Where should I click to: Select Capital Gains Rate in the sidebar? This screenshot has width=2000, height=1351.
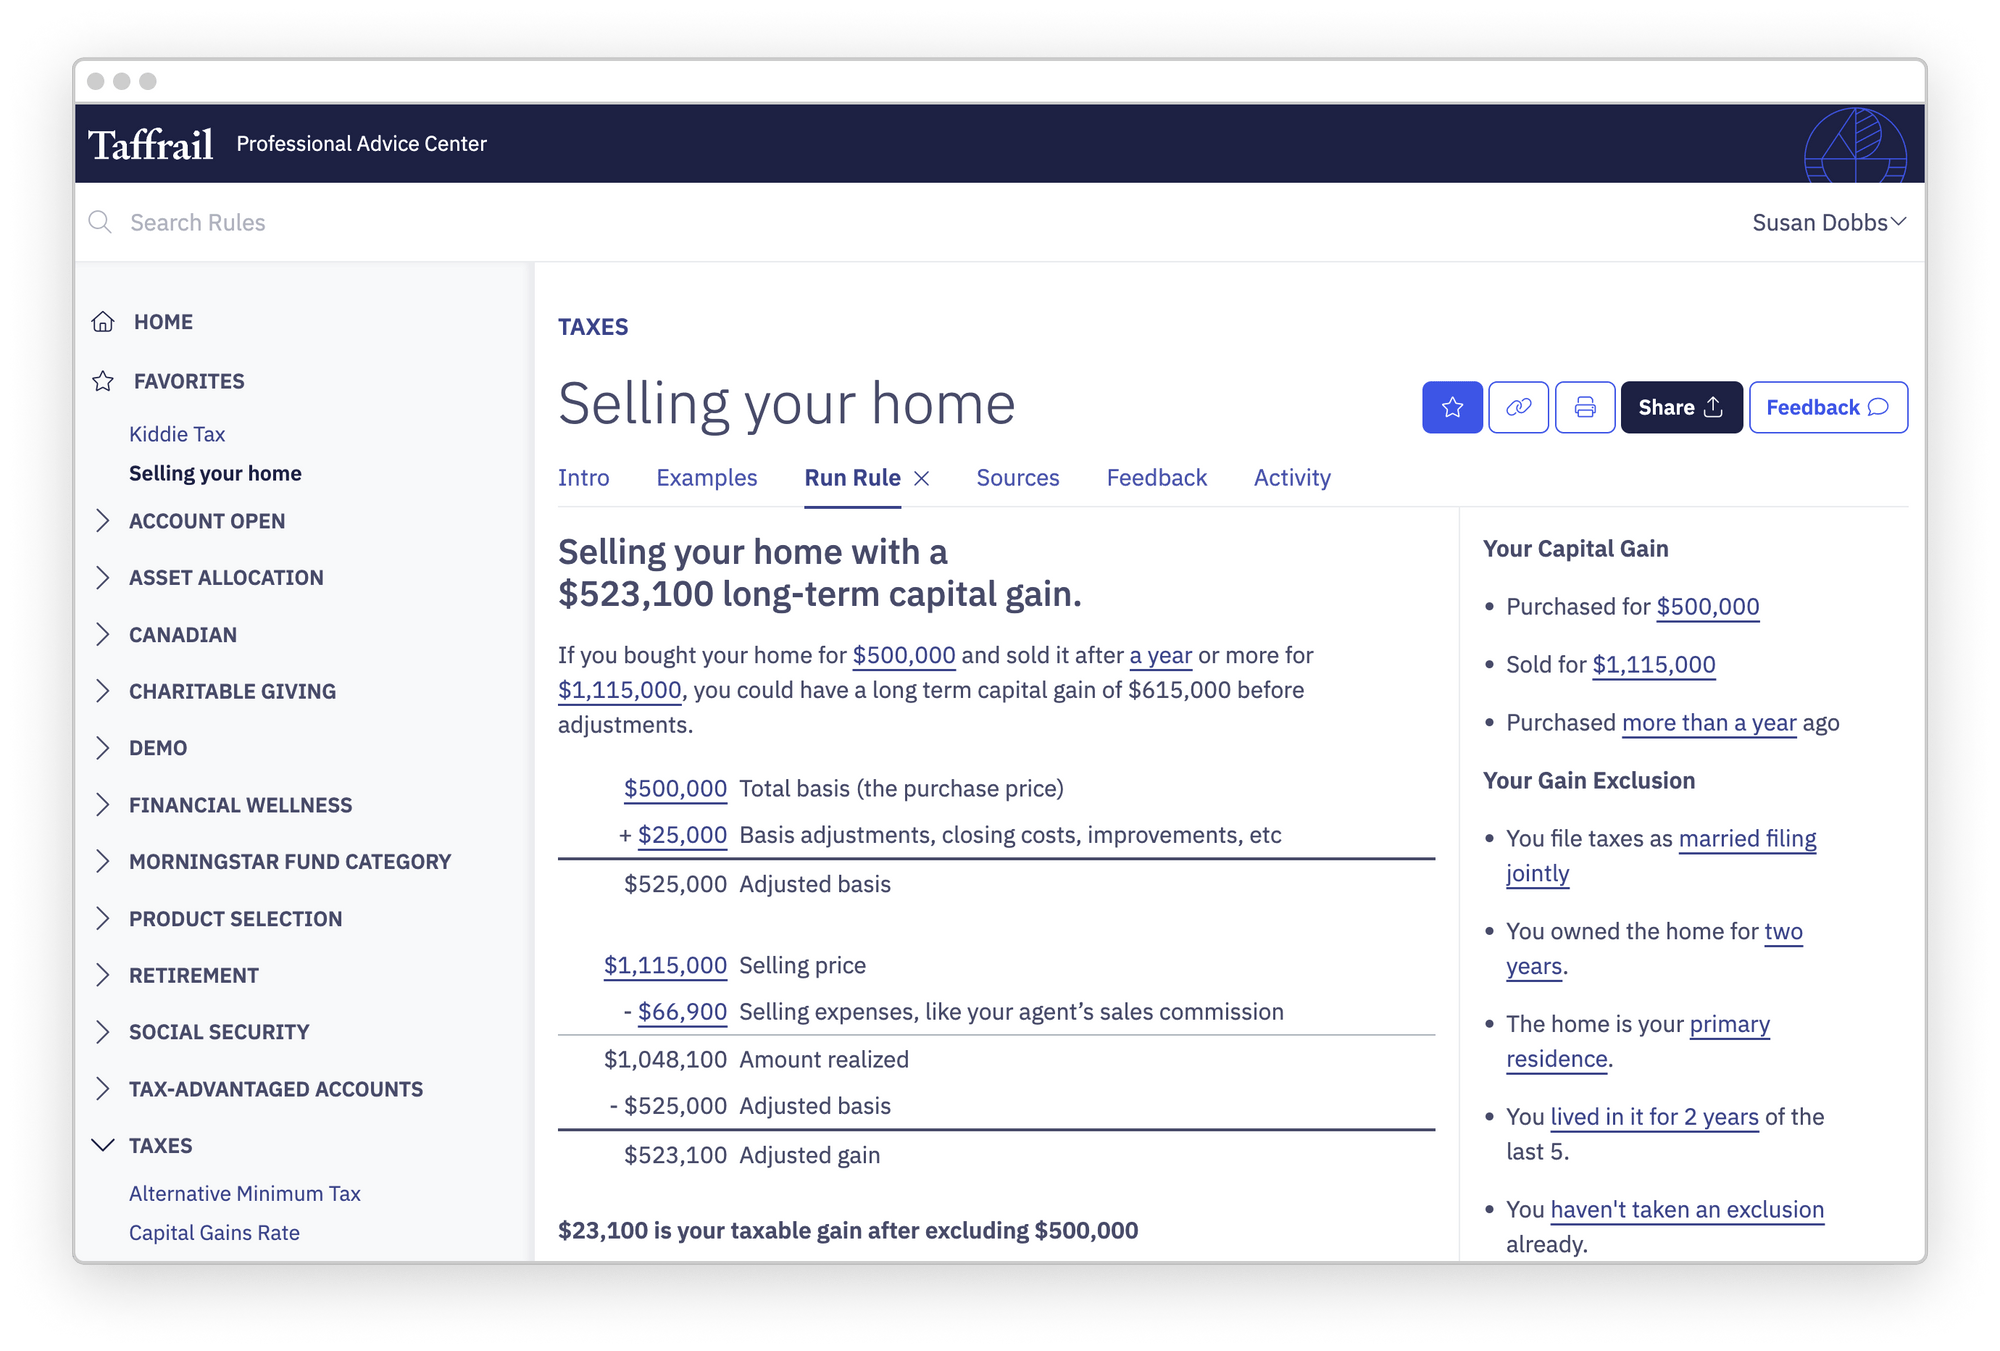[x=213, y=1232]
